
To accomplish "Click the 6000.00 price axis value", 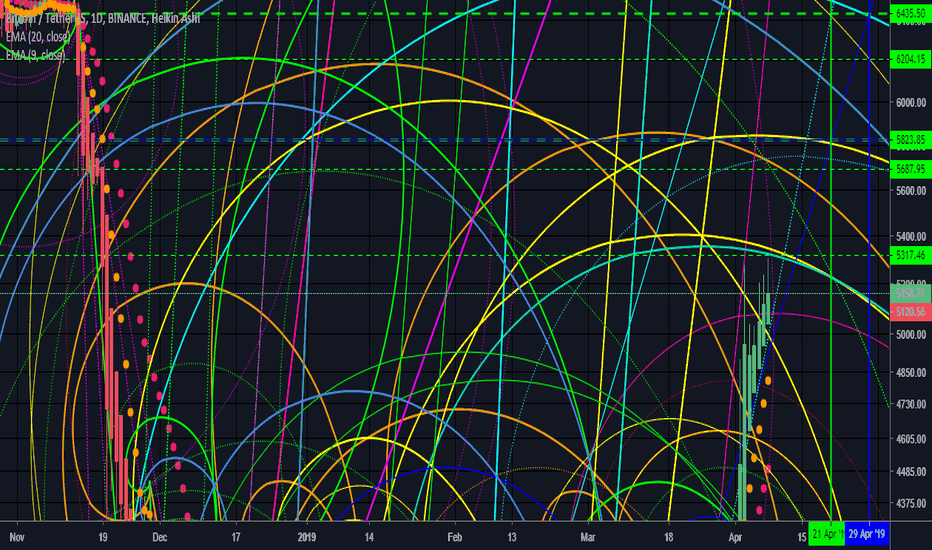I will (911, 102).
